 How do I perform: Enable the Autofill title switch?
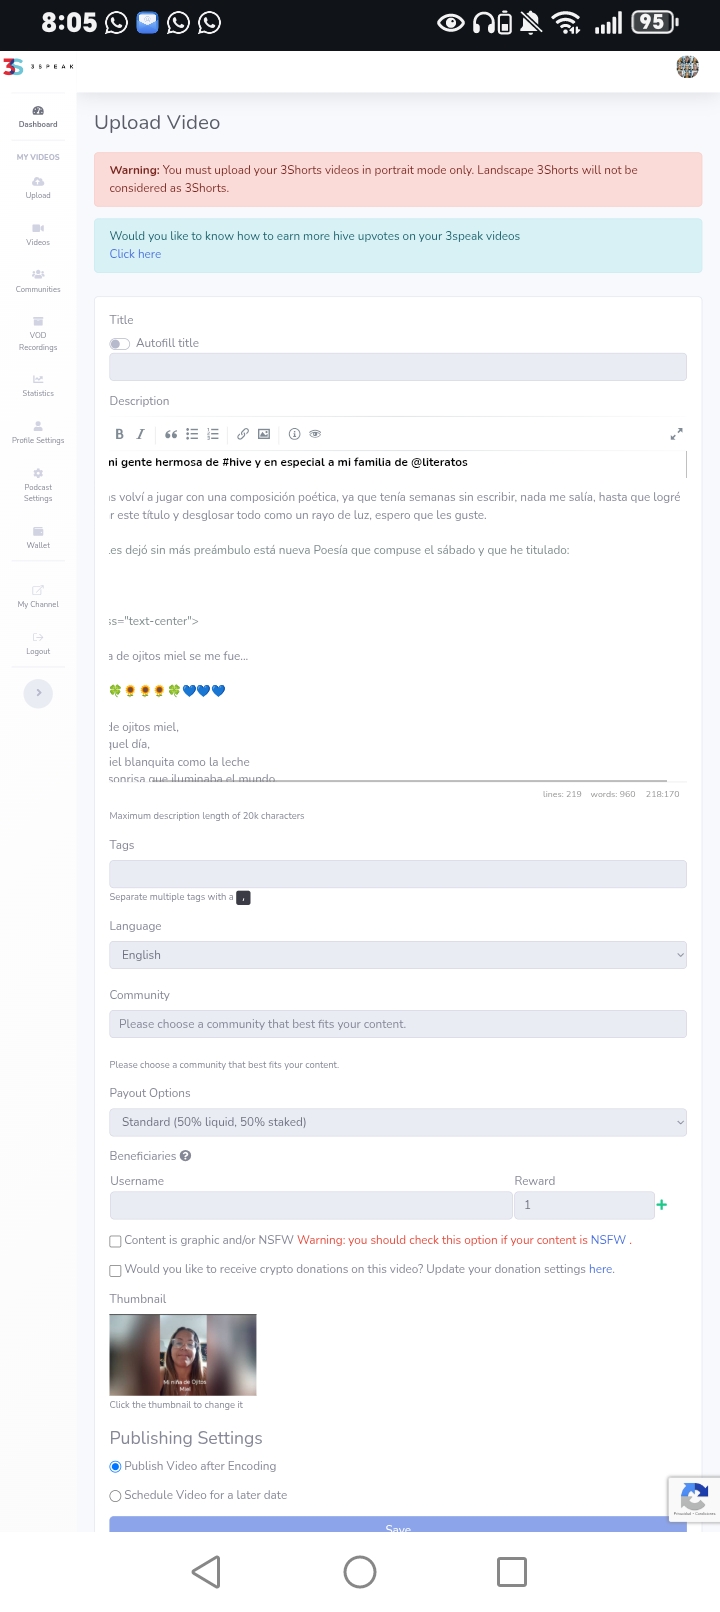120,344
